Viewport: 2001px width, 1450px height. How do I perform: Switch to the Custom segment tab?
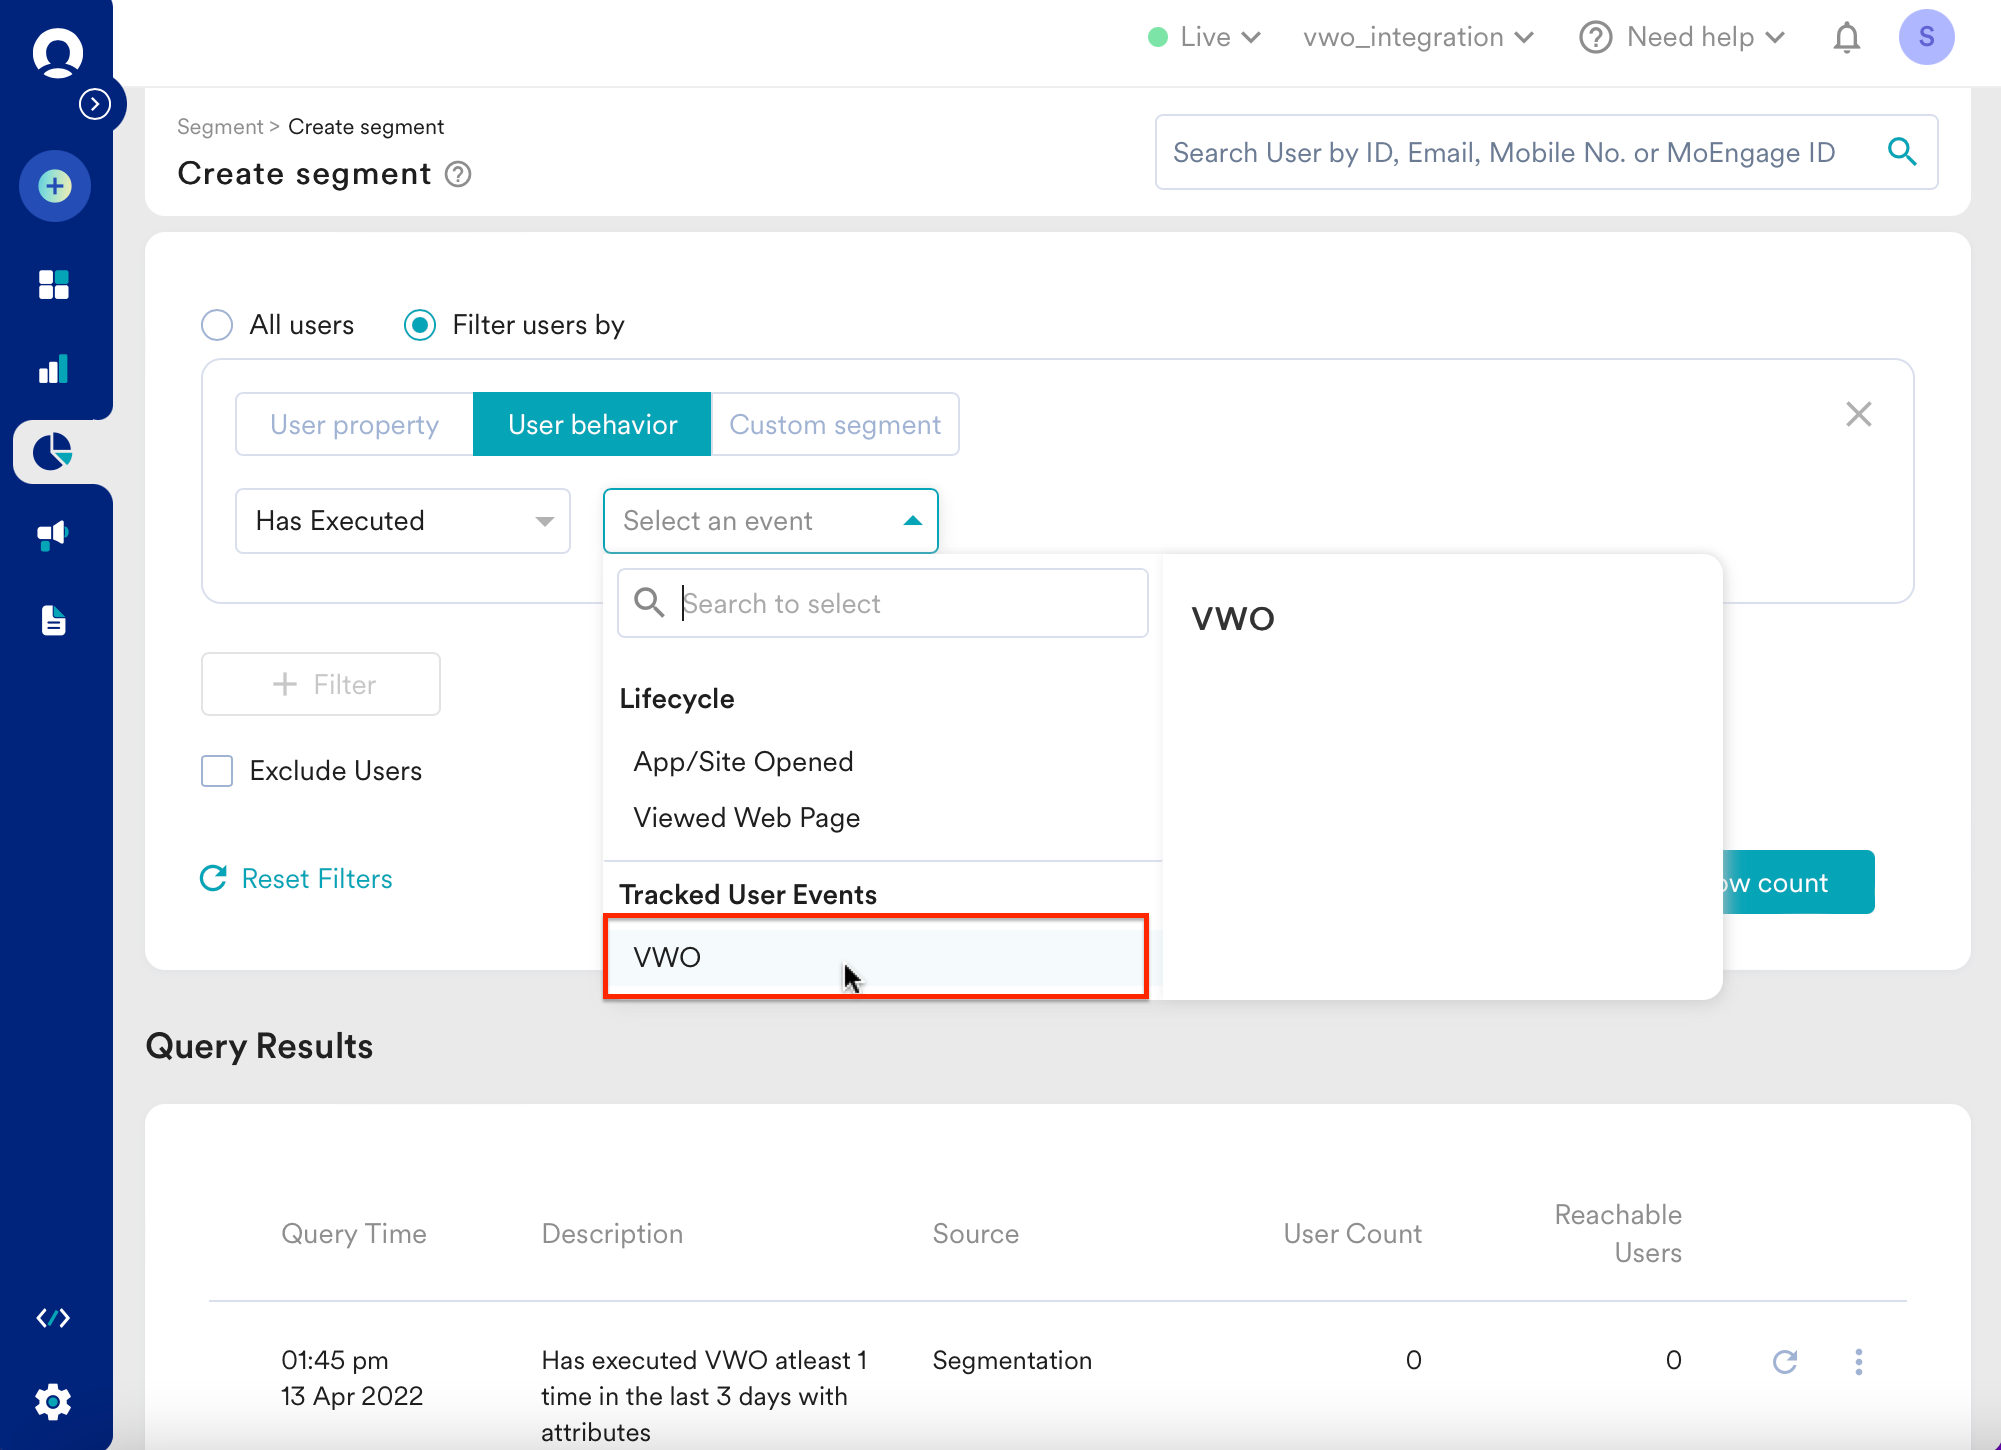point(834,423)
